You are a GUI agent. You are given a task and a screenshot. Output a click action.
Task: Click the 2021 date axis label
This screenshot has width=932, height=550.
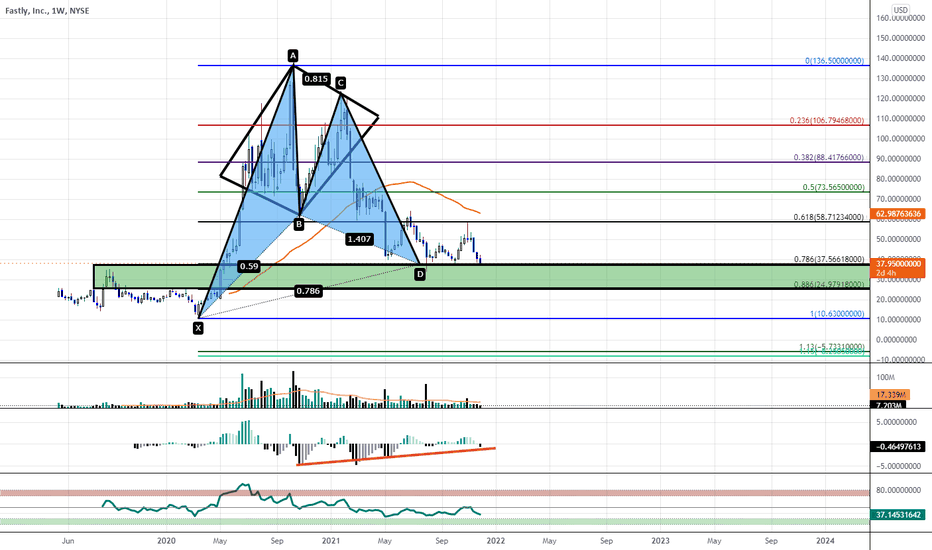pos(331,540)
